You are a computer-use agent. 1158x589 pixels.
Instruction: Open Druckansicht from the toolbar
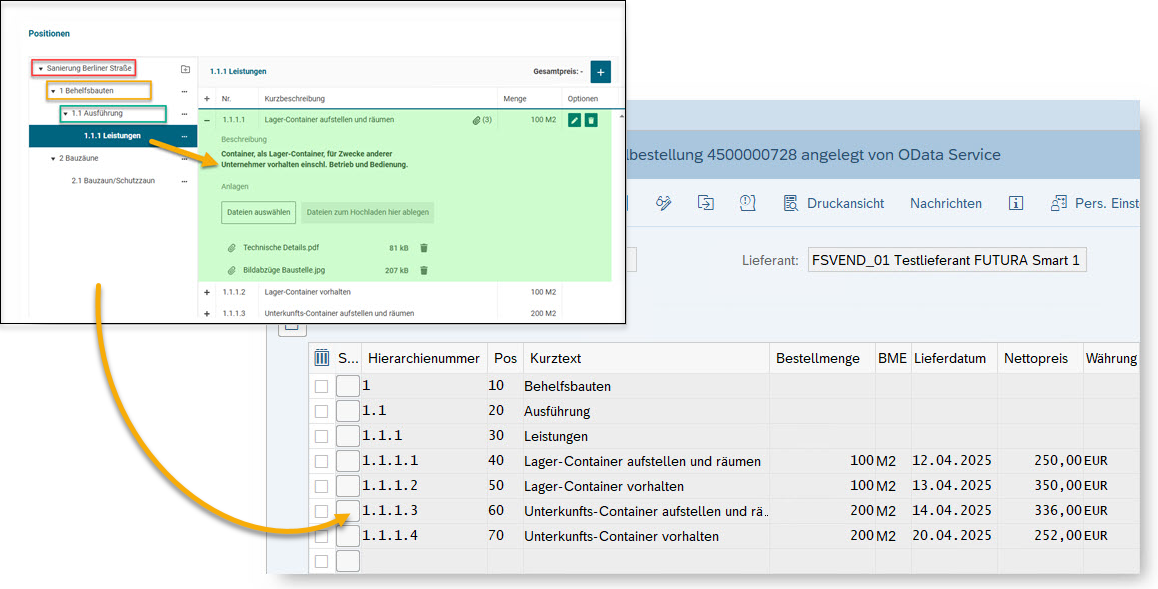[834, 203]
